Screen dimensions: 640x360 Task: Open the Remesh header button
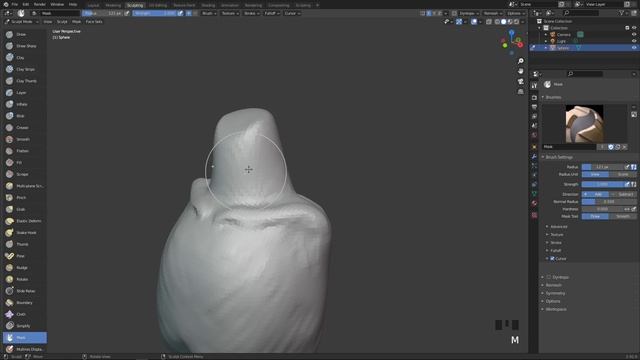(493, 13)
